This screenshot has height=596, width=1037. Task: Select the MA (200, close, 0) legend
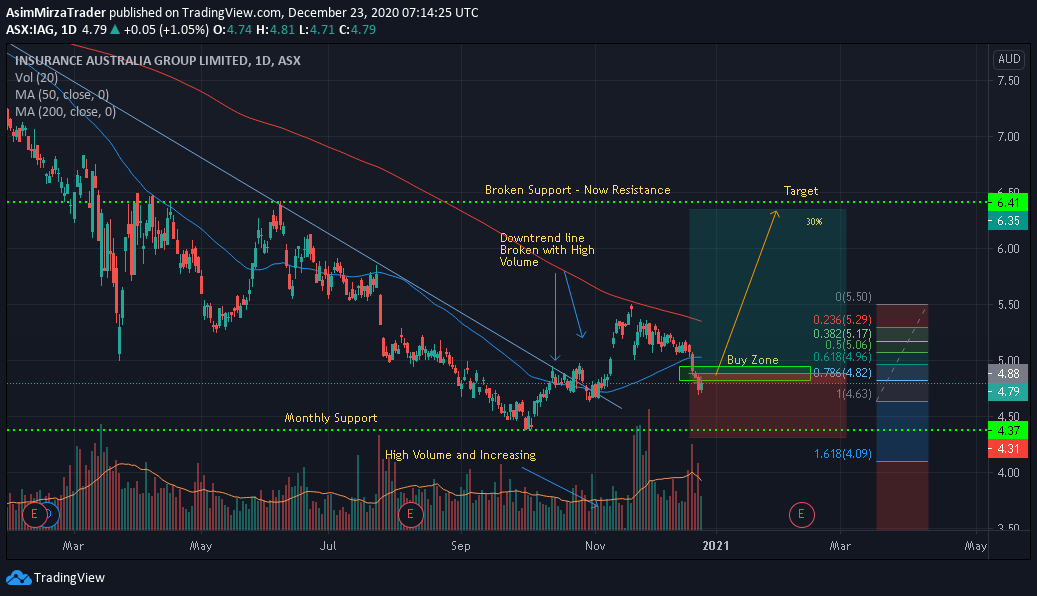tap(65, 112)
